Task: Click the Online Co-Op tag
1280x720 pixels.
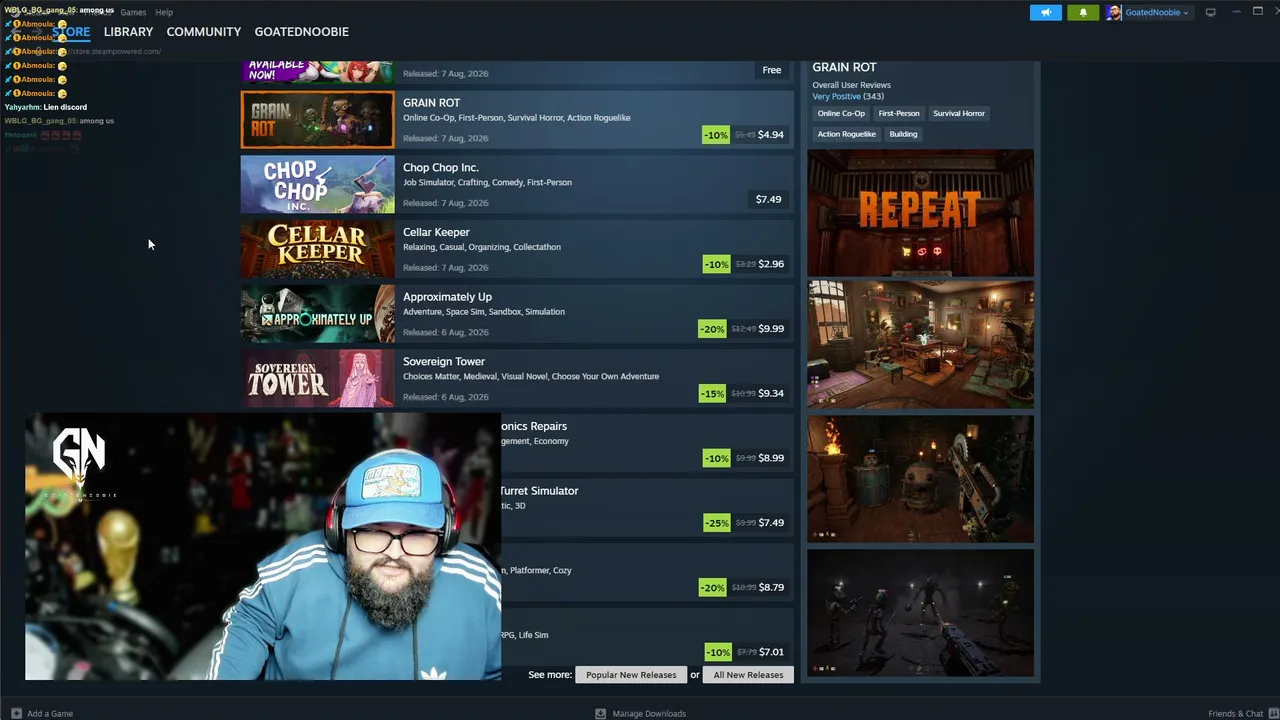Action: 841,113
